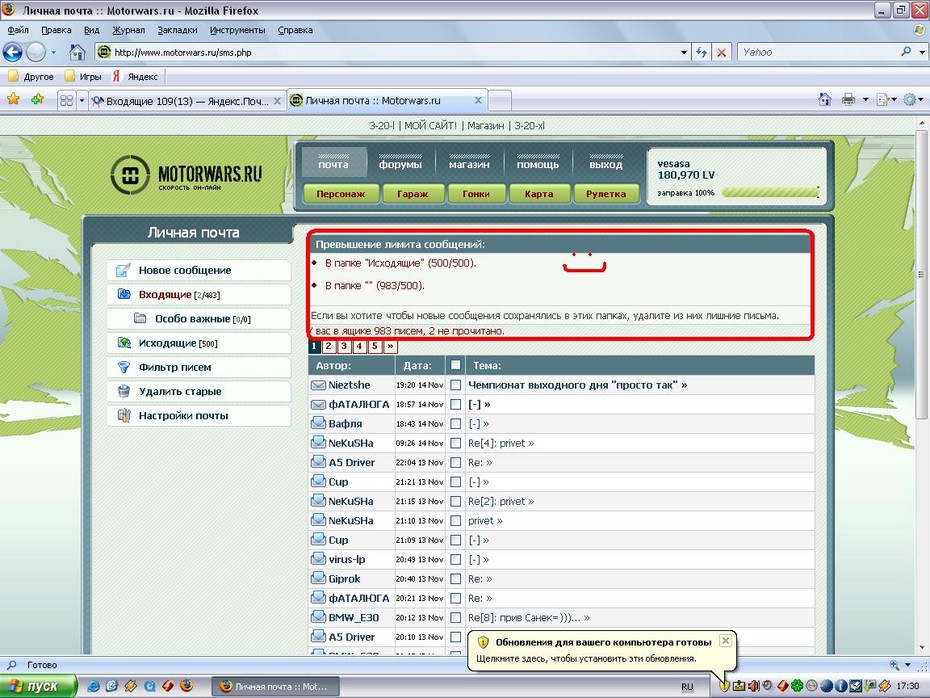The width and height of the screenshot is (930, 698).
Task: Click the заправка 100% fuel progress bar
Action: pyautogui.click(x=770, y=193)
